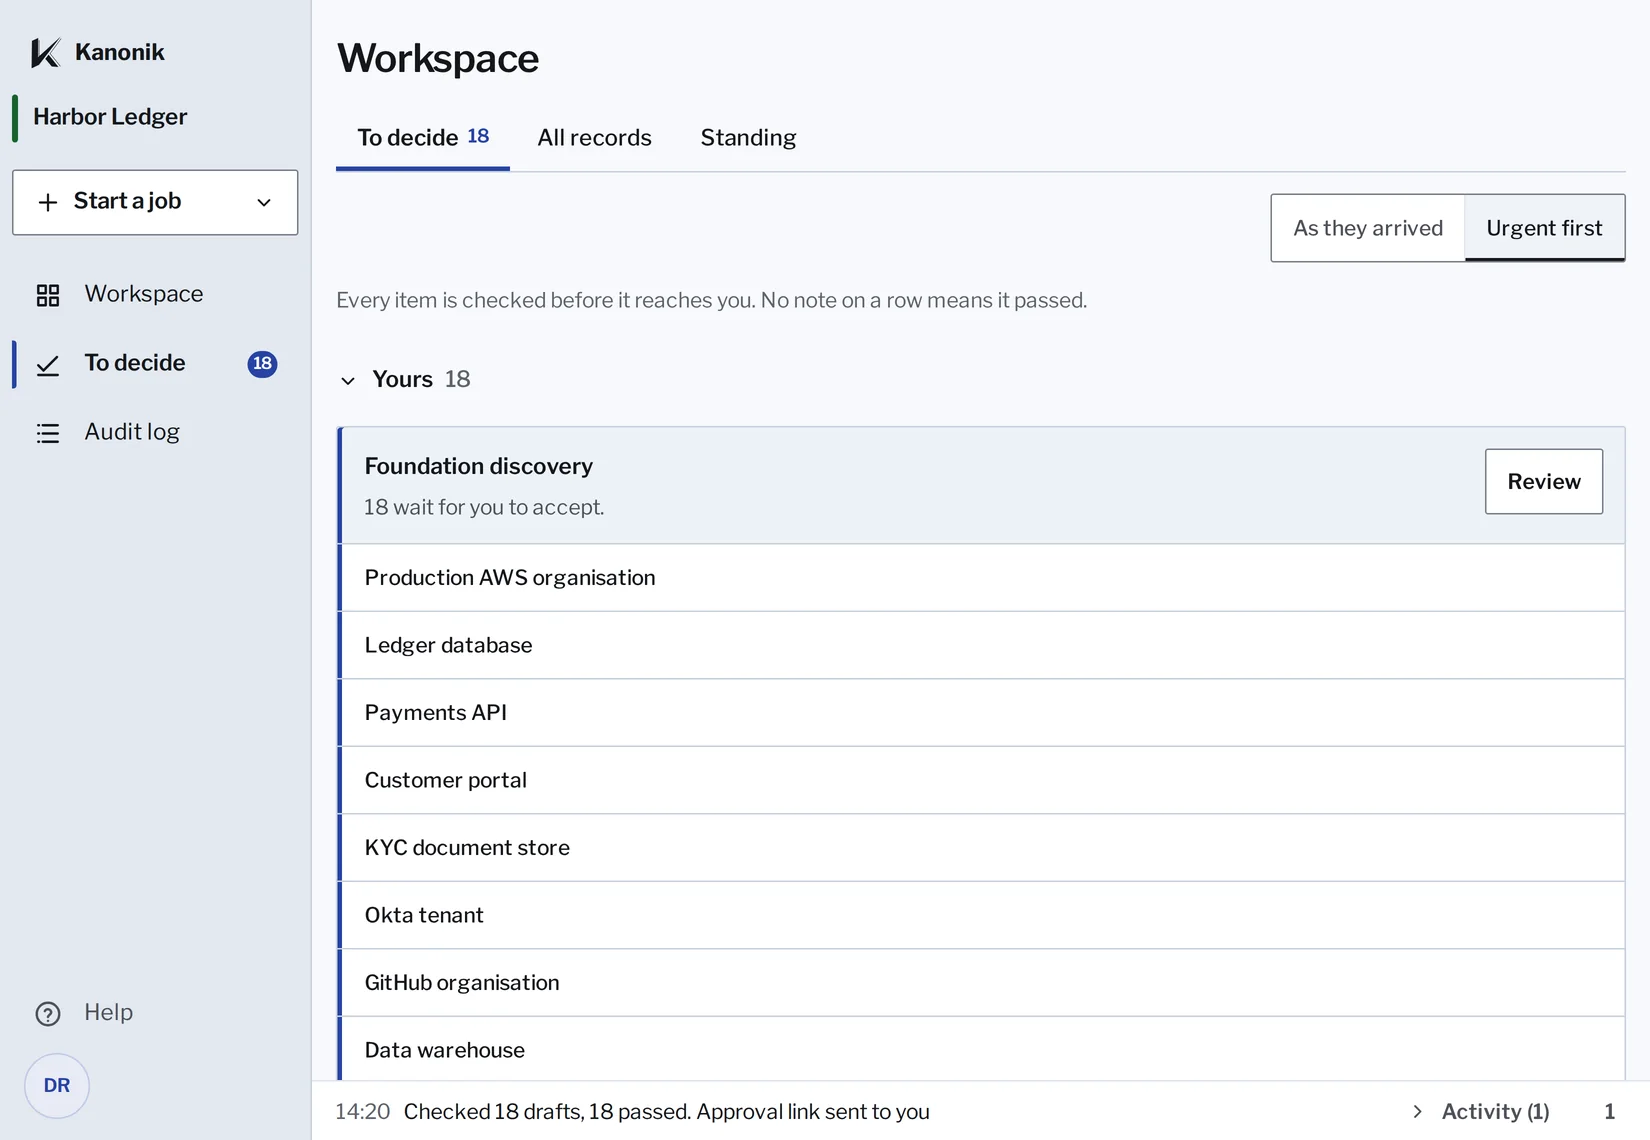Click the To decide checkmark icon

point(48,365)
